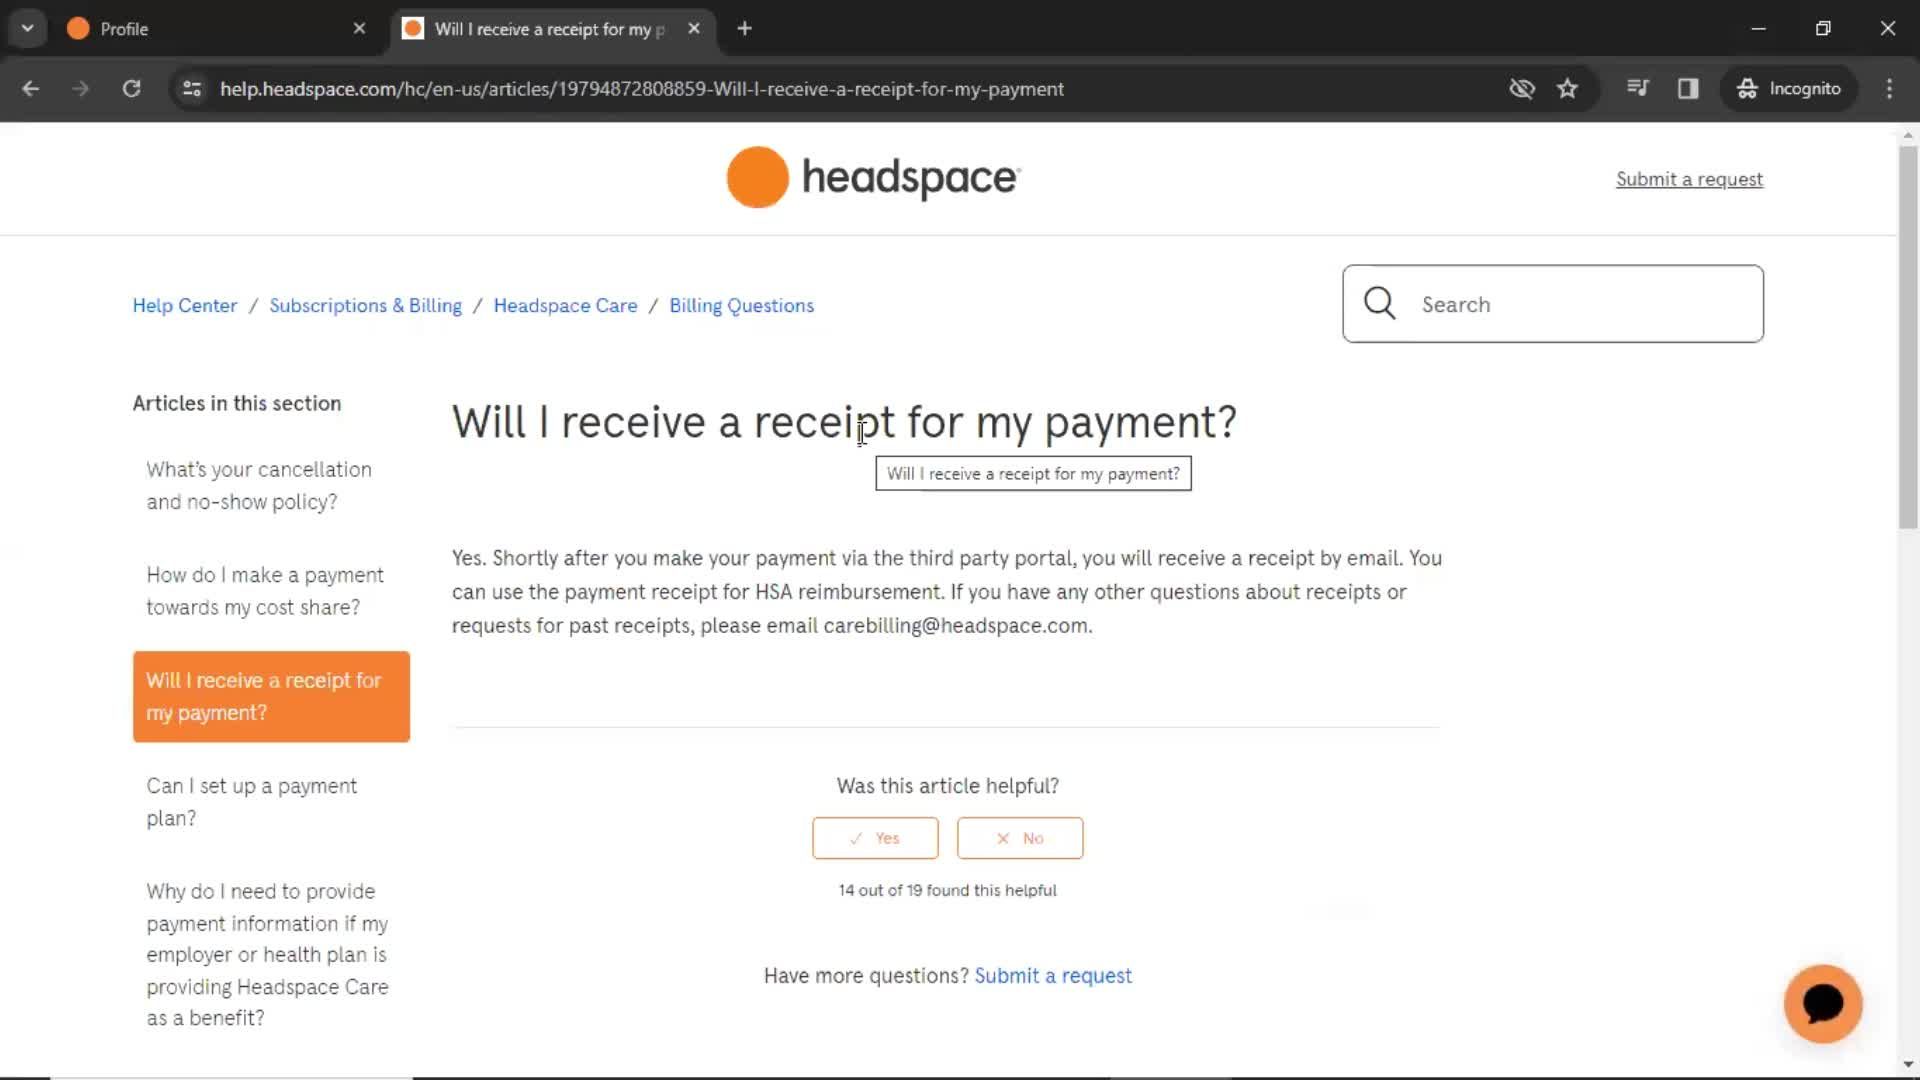The image size is (1920, 1080).
Task: Open the Incognito profile indicator
Action: tap(1789, 89)
